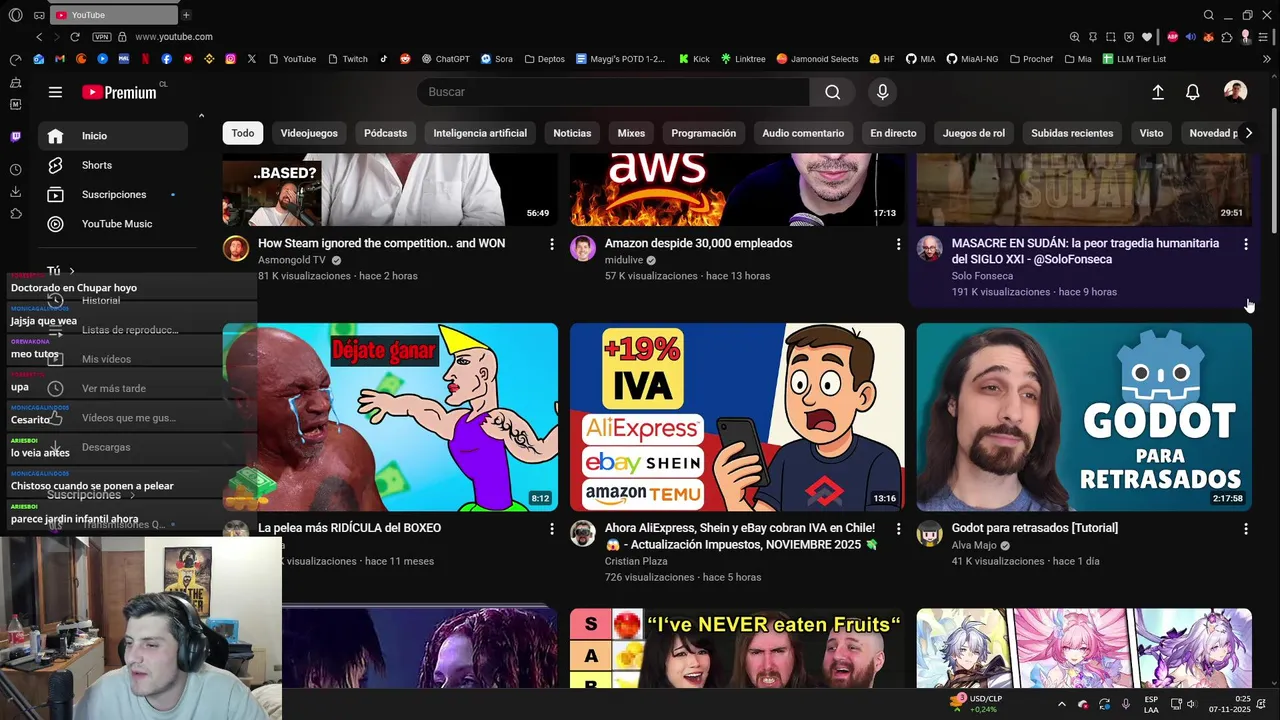This screenshot has height=720, width=1280.
Task: Click the taskbar volume speaker icon
Action: (x=1194, y=704)
